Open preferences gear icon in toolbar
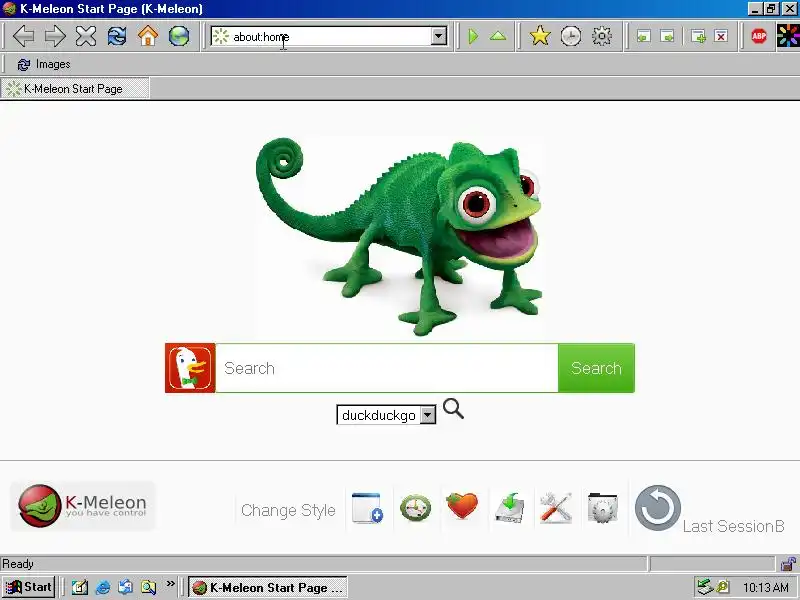The height and width of the screenshot is (600, 800). click(x=602, y=36)
